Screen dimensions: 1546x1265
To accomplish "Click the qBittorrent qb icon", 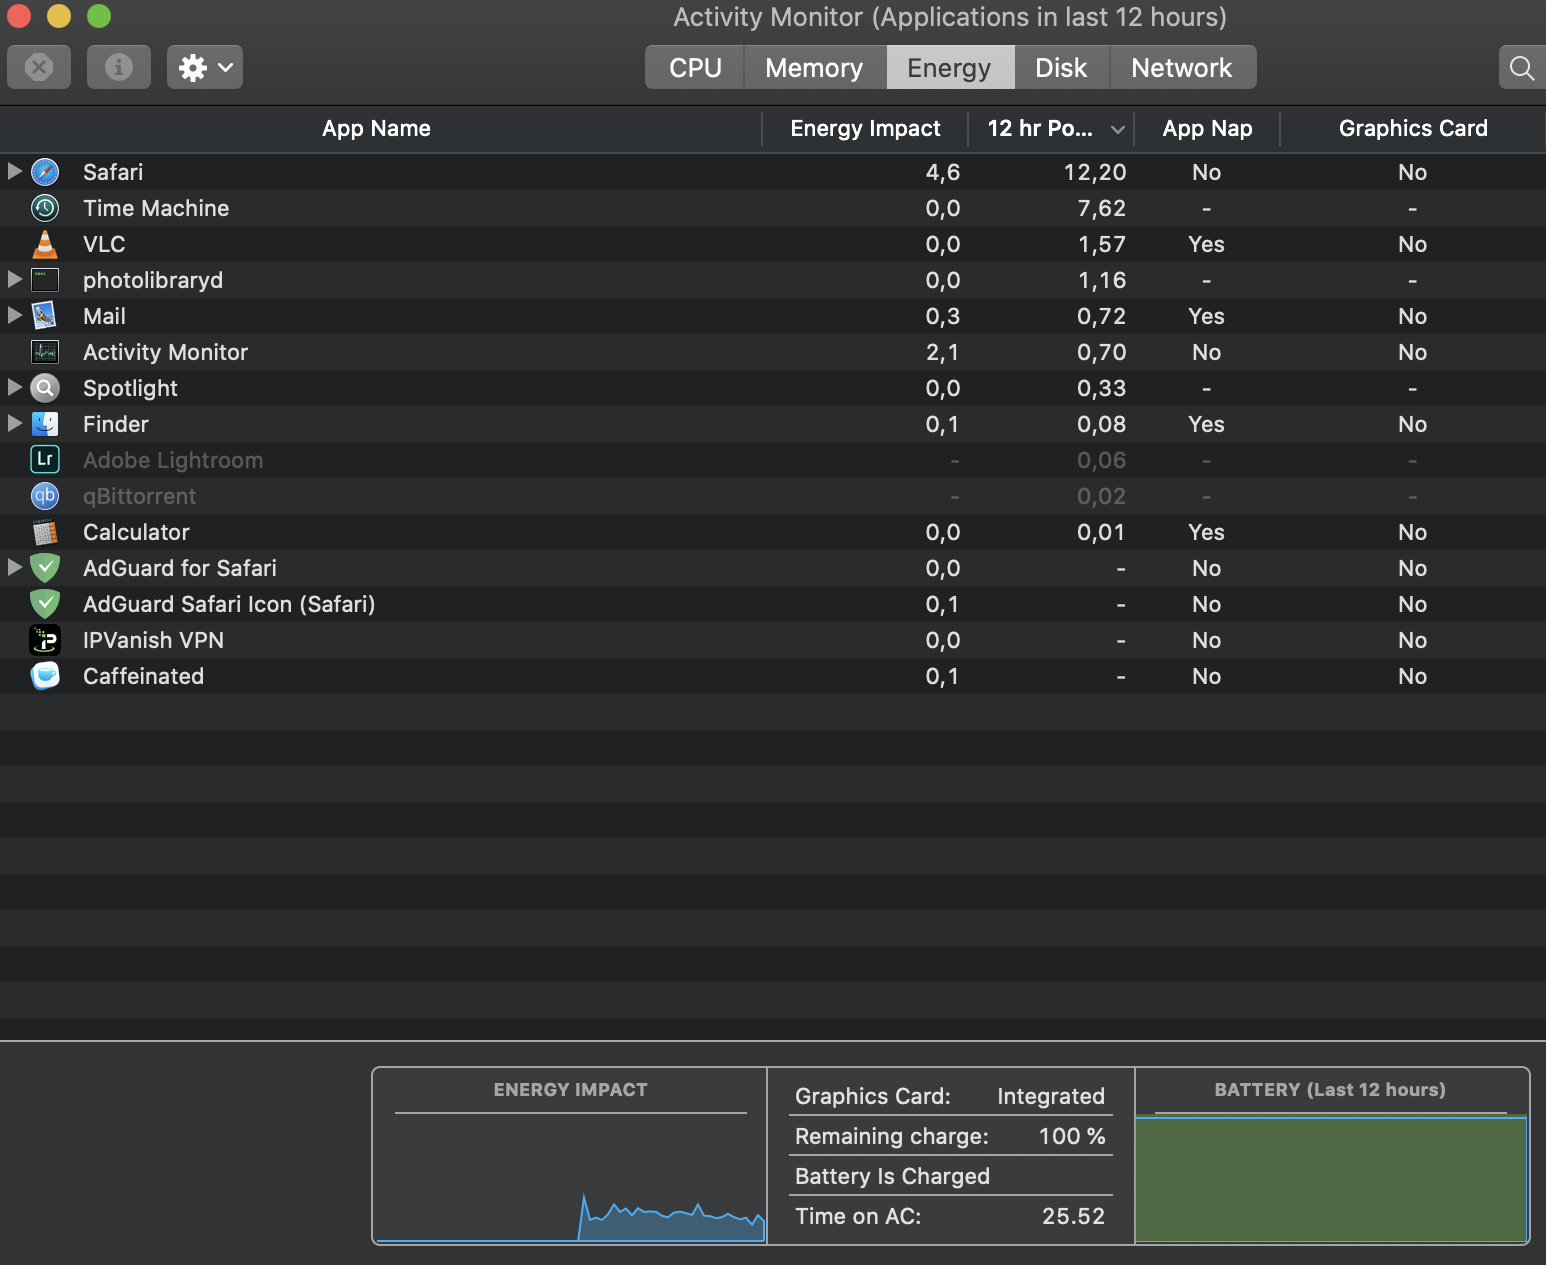I will click(x=45, y=496).
